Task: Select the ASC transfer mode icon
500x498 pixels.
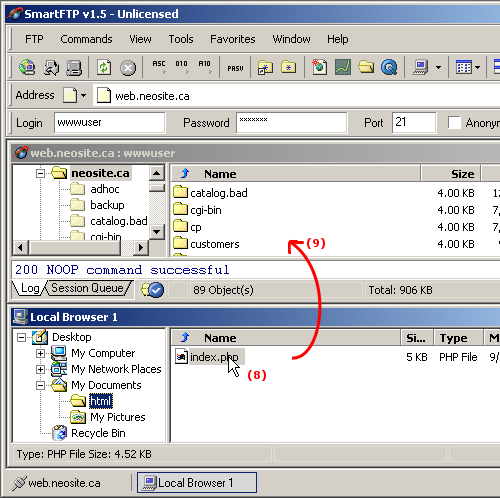Action: (x=159, y=67)
